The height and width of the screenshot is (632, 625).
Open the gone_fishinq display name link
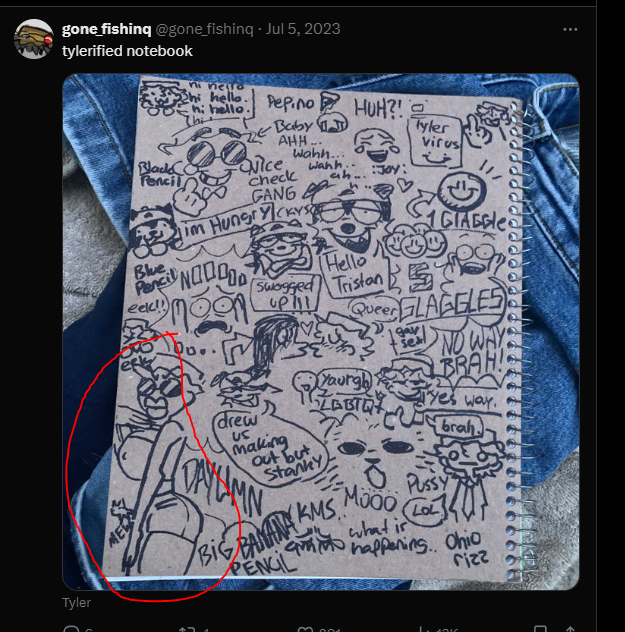pos(106,29)
